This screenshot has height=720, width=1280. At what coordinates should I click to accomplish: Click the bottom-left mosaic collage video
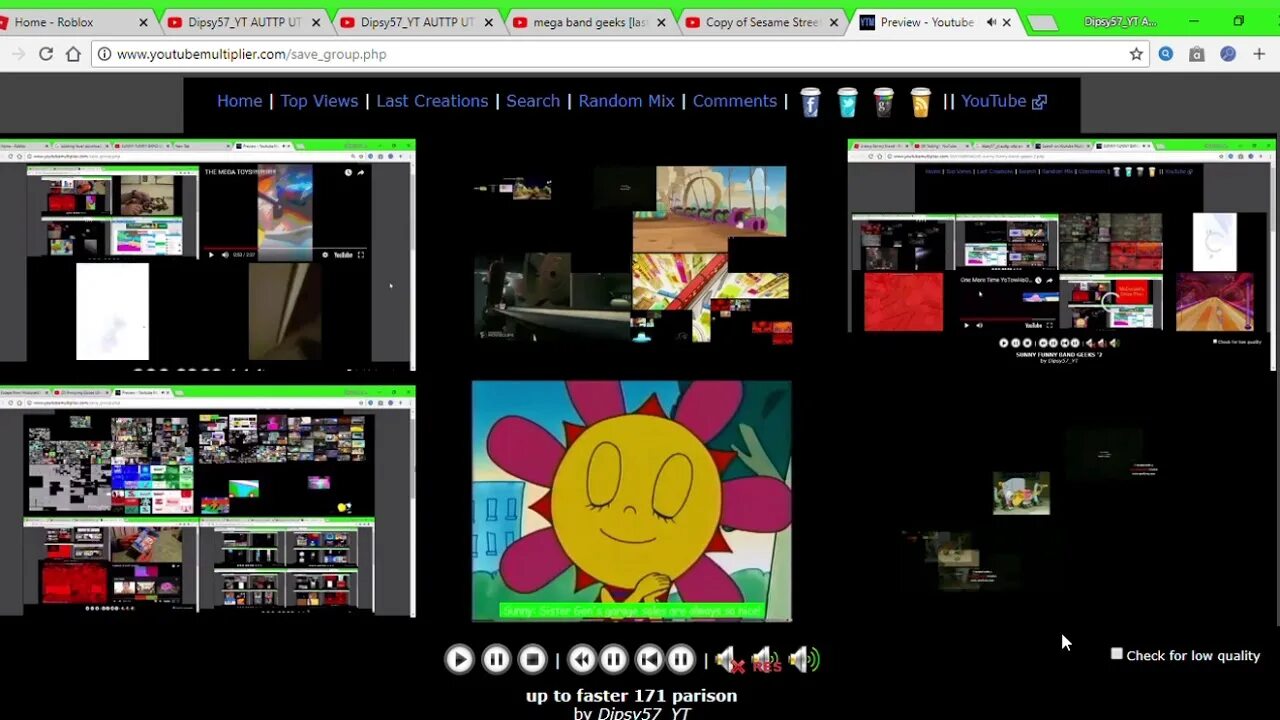pyautogui.click(x=207, y=501)
